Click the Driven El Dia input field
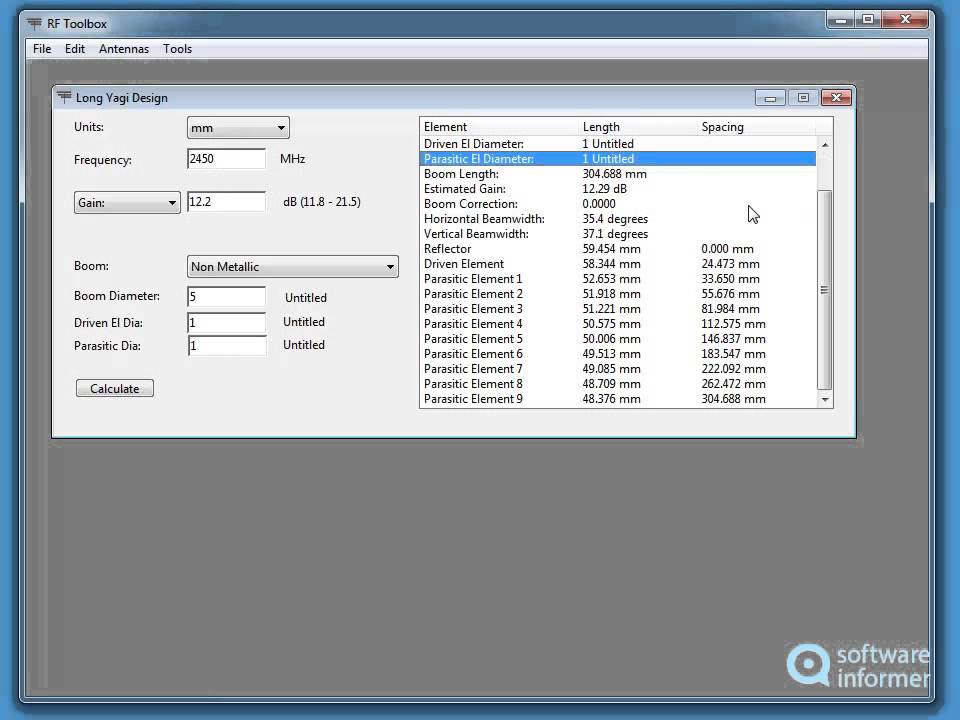The image size is (960, 720). pos(226,323)
